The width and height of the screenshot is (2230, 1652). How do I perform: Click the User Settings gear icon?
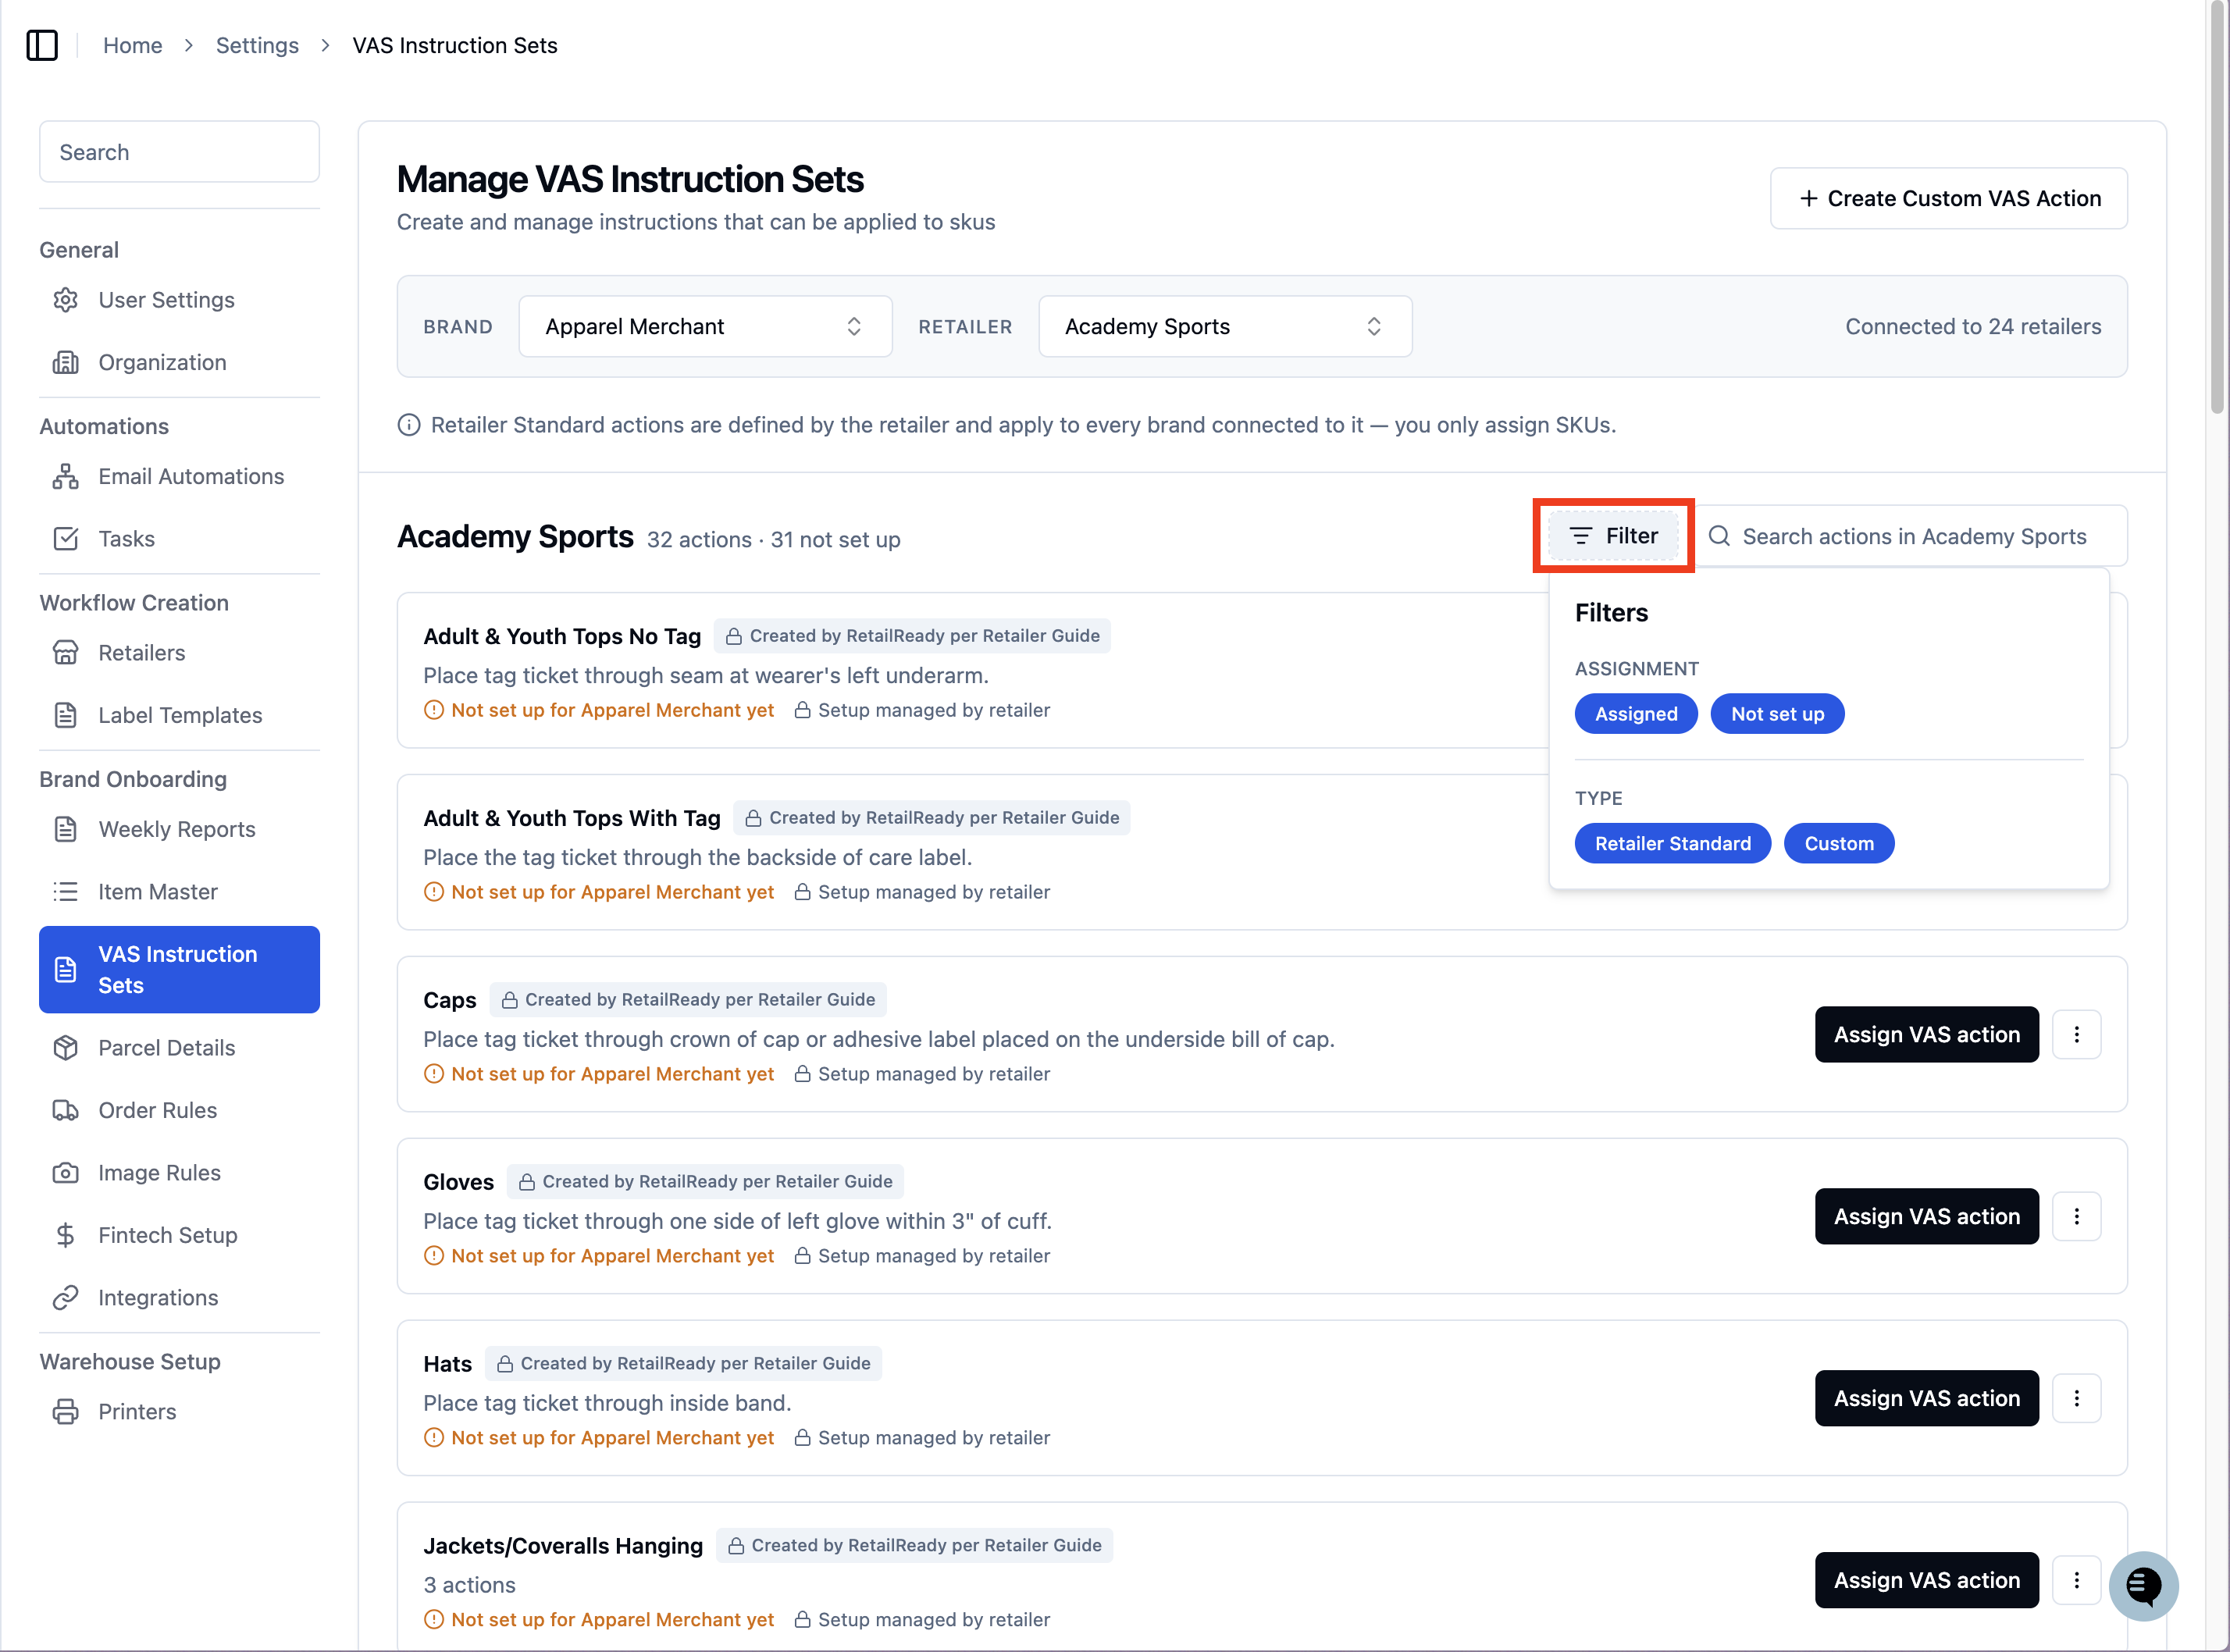(x=66, y=300)
